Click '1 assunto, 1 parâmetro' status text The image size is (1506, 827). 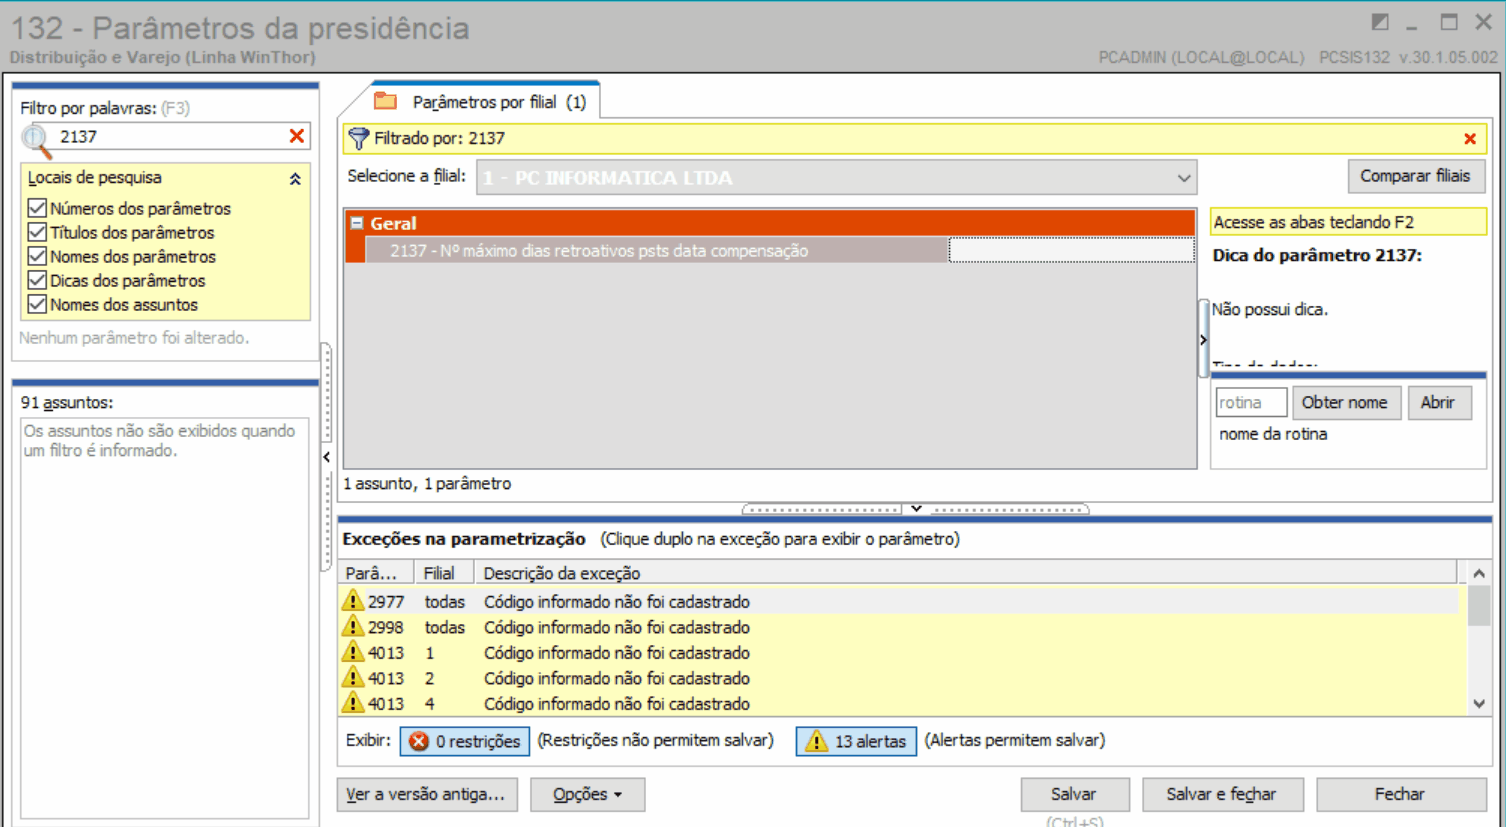click(427, 484)
